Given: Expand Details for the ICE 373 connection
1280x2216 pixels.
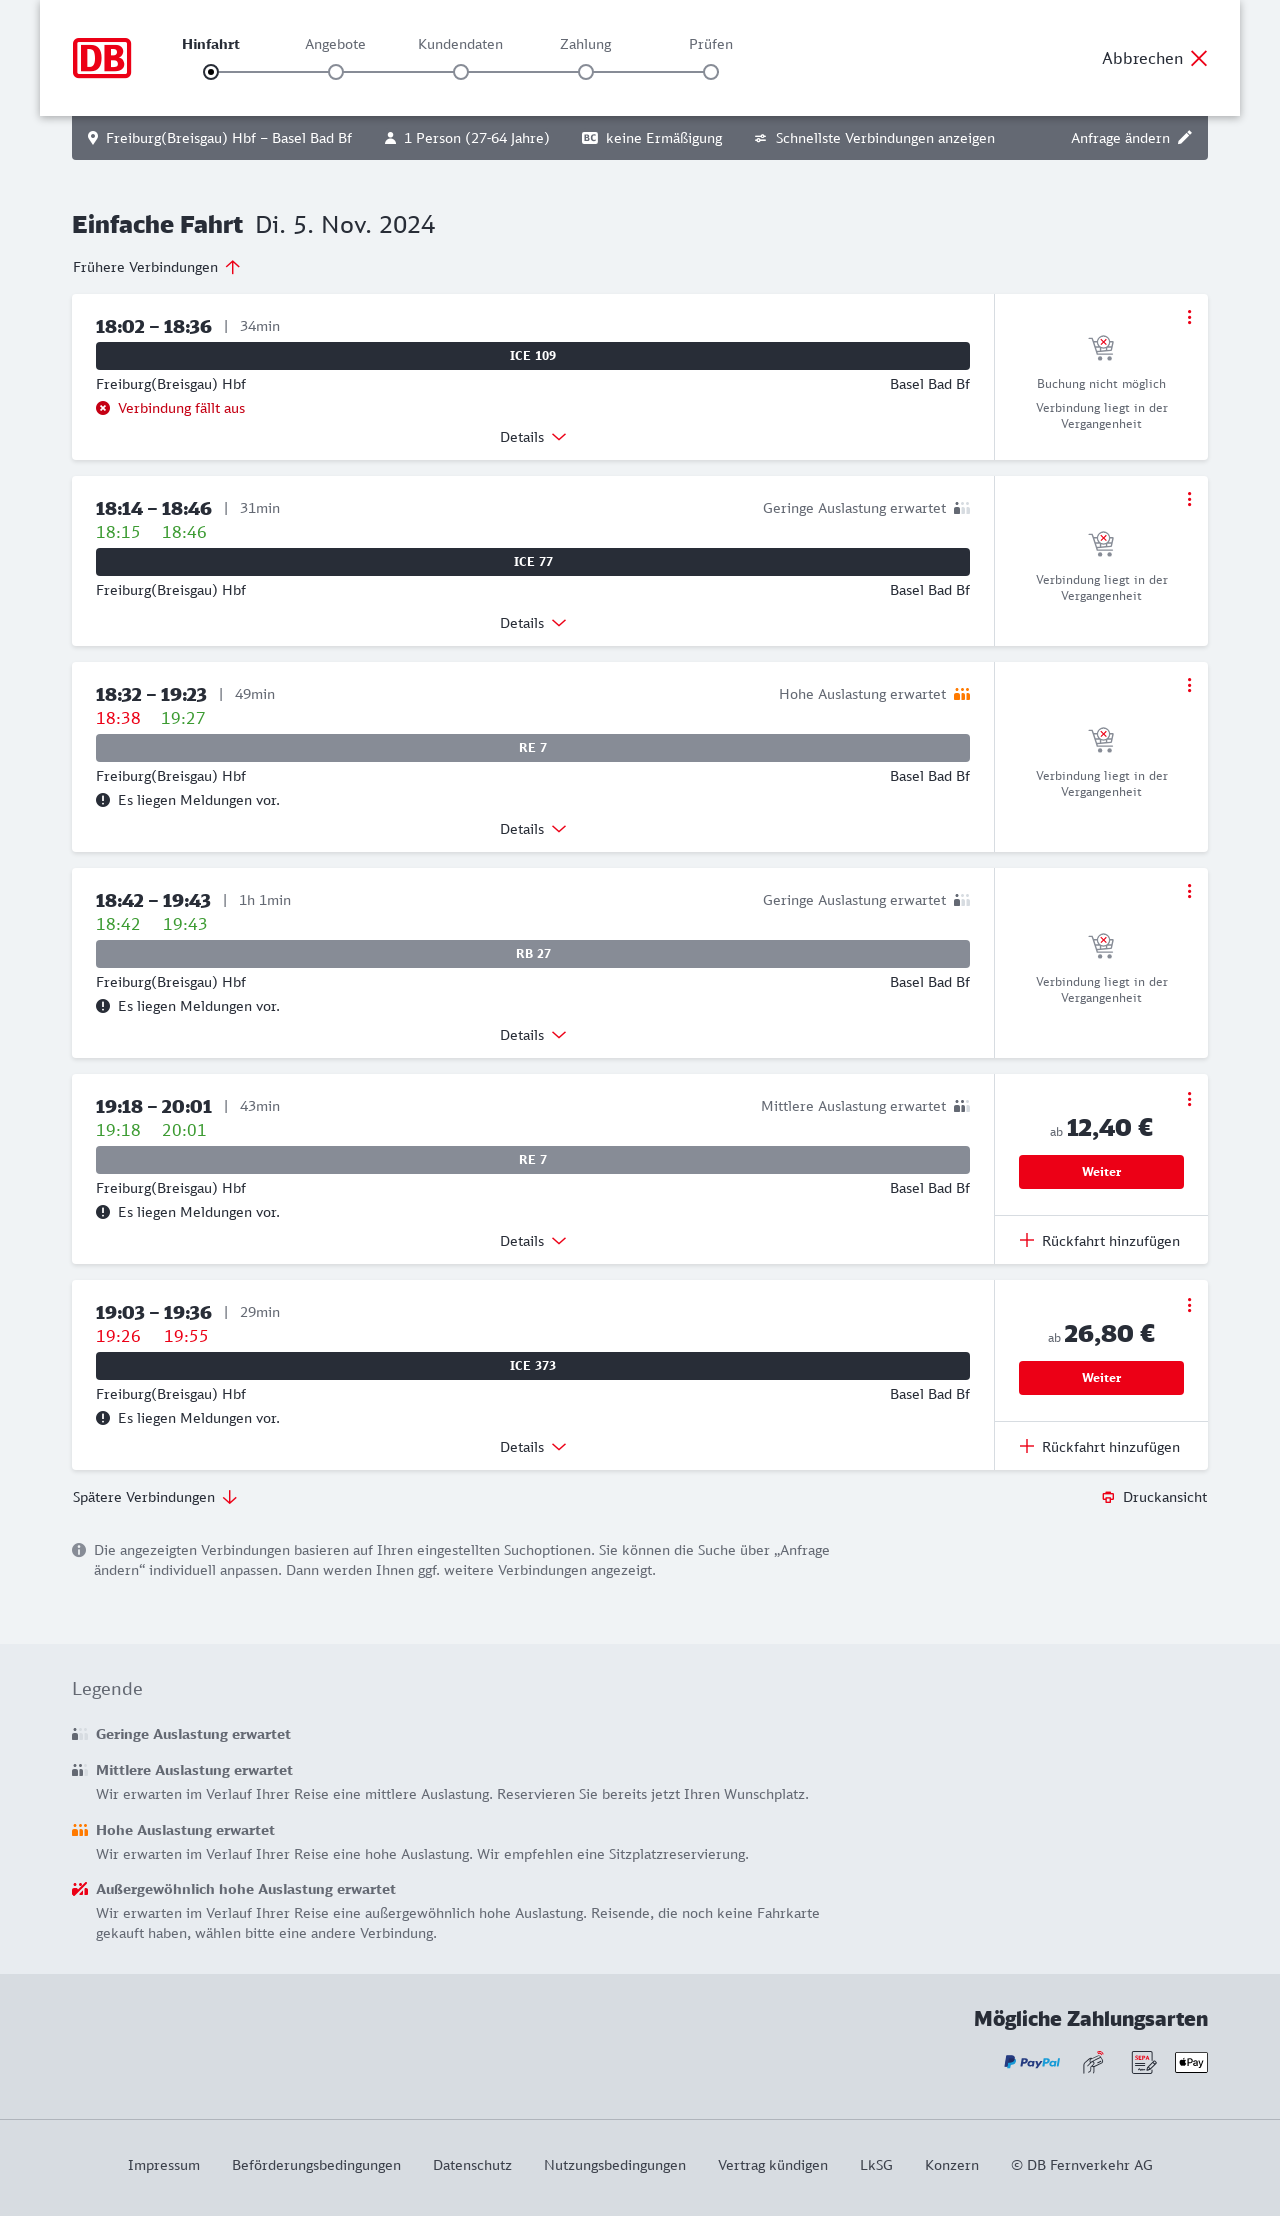Looking at the screenshot, I should [533, 1447].
